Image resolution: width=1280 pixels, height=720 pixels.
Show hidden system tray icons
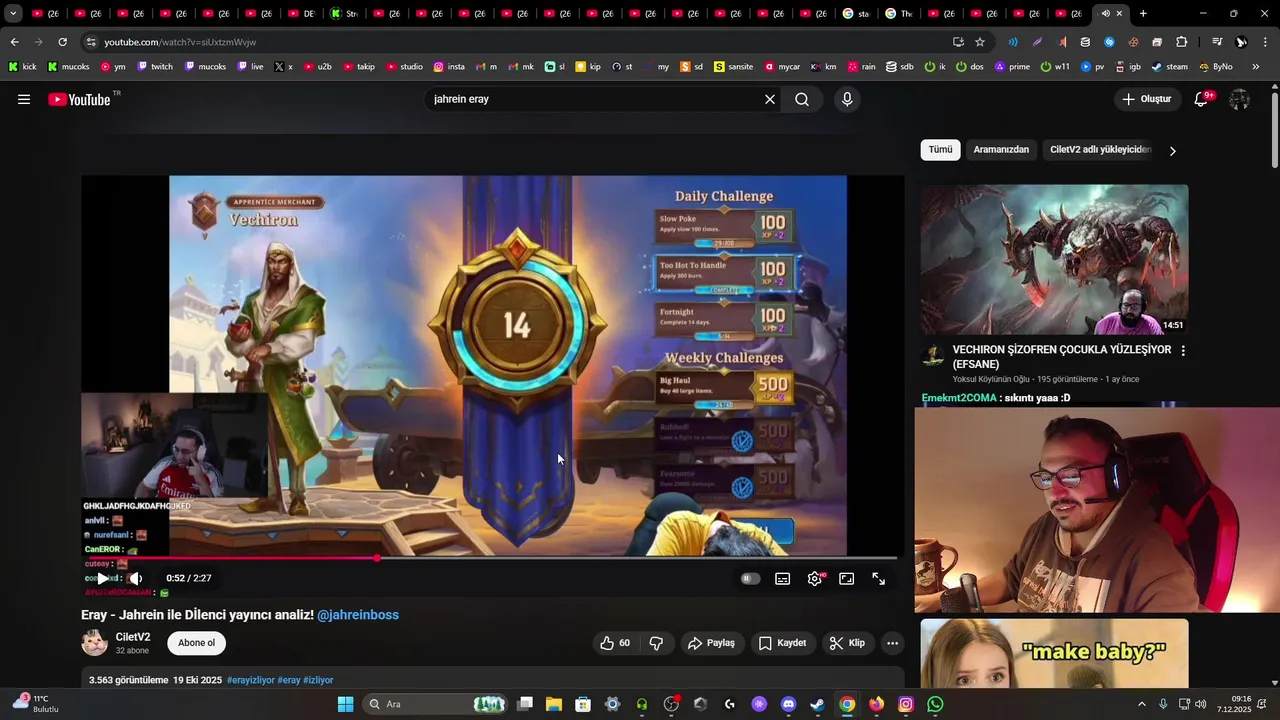click(1142, 704)
